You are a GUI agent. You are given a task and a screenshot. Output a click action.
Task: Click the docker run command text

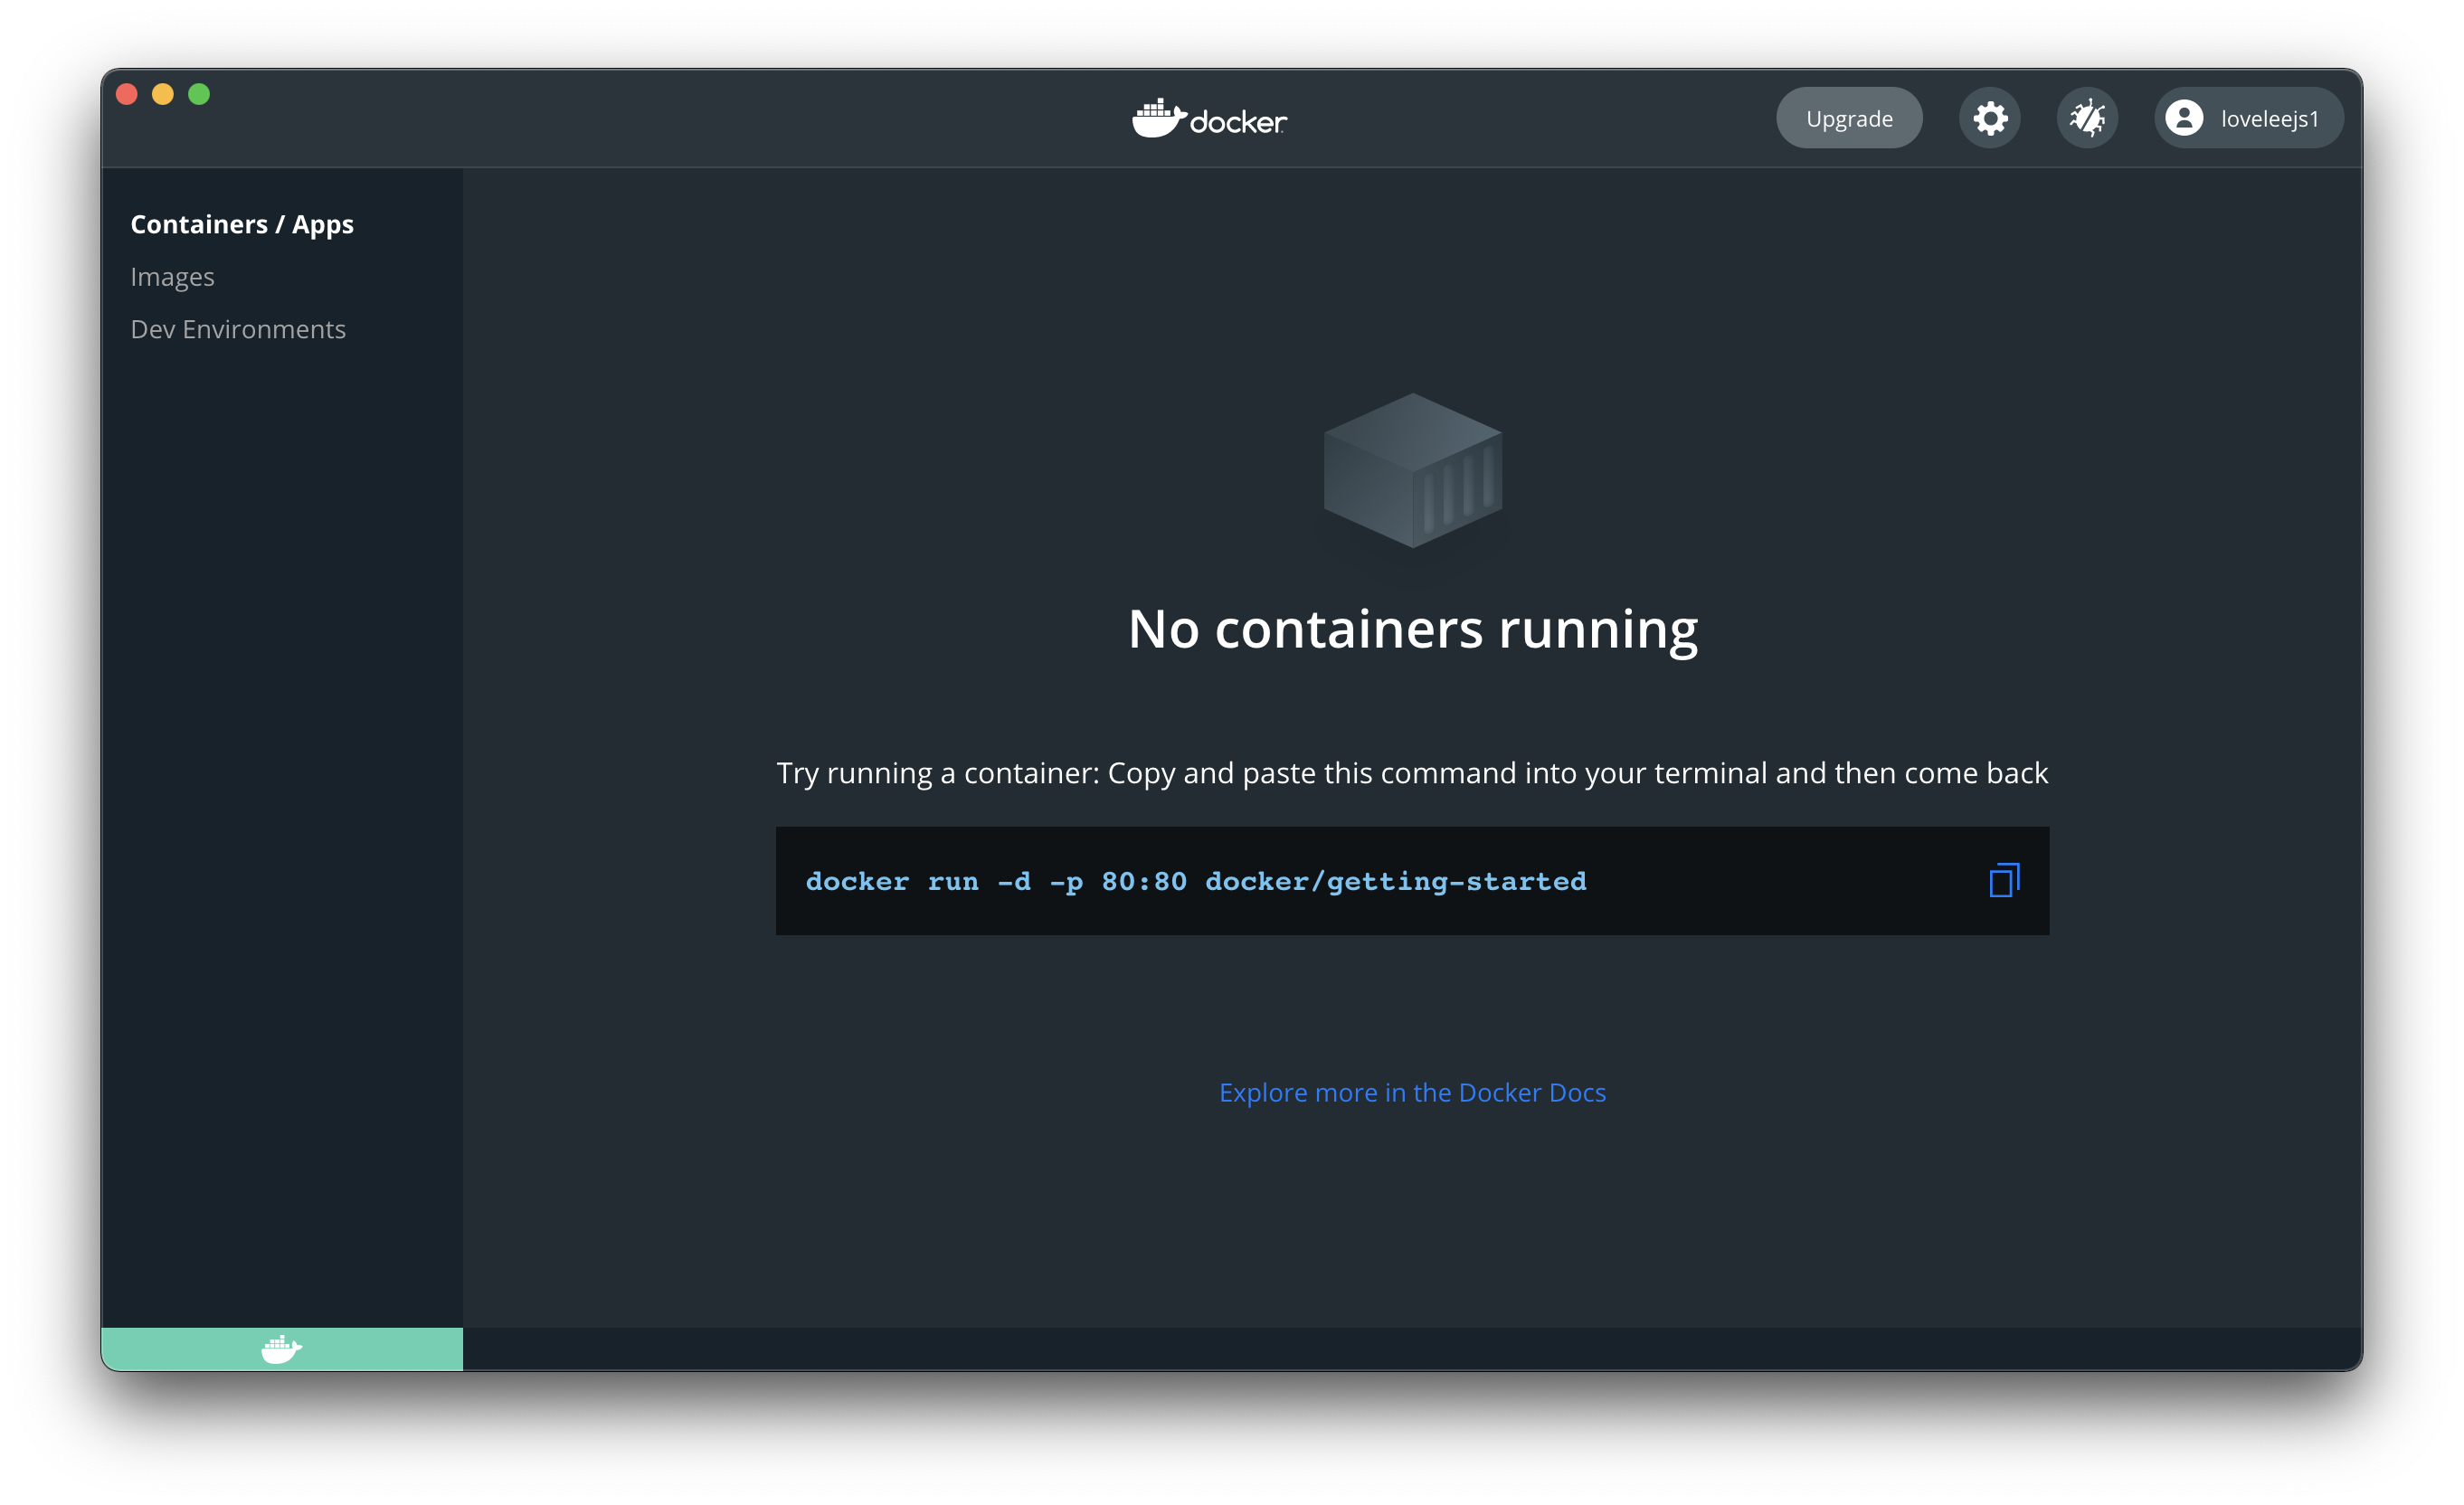coord(1195,881)
